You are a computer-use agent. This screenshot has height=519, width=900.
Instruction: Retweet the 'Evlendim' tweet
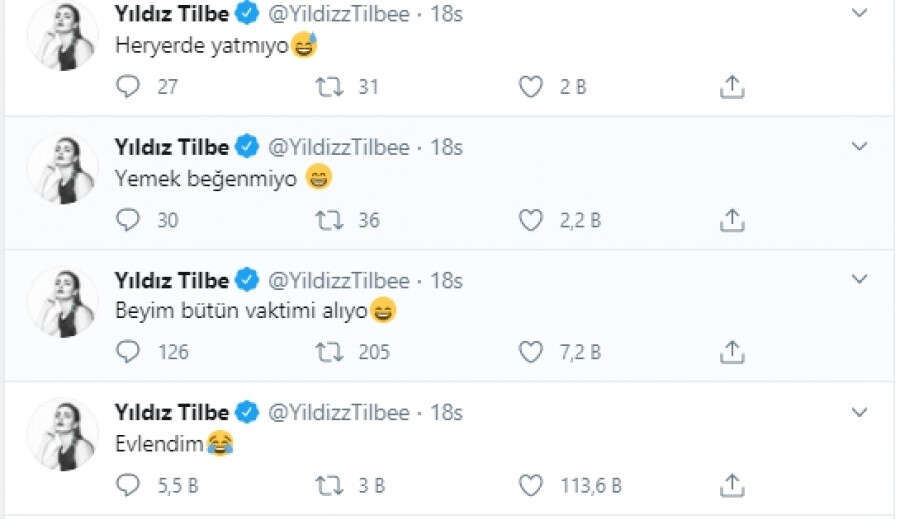[328, 486]
